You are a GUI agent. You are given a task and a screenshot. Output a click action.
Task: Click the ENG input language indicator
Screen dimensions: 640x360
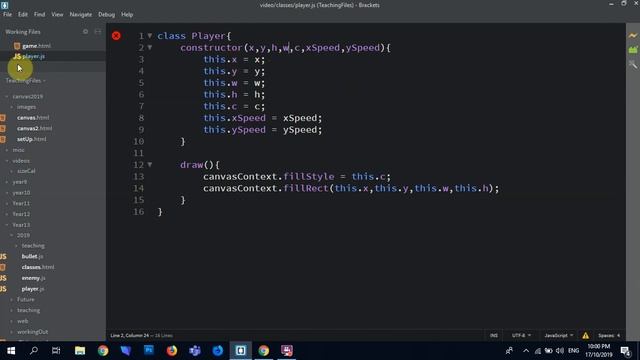[573, 351]
